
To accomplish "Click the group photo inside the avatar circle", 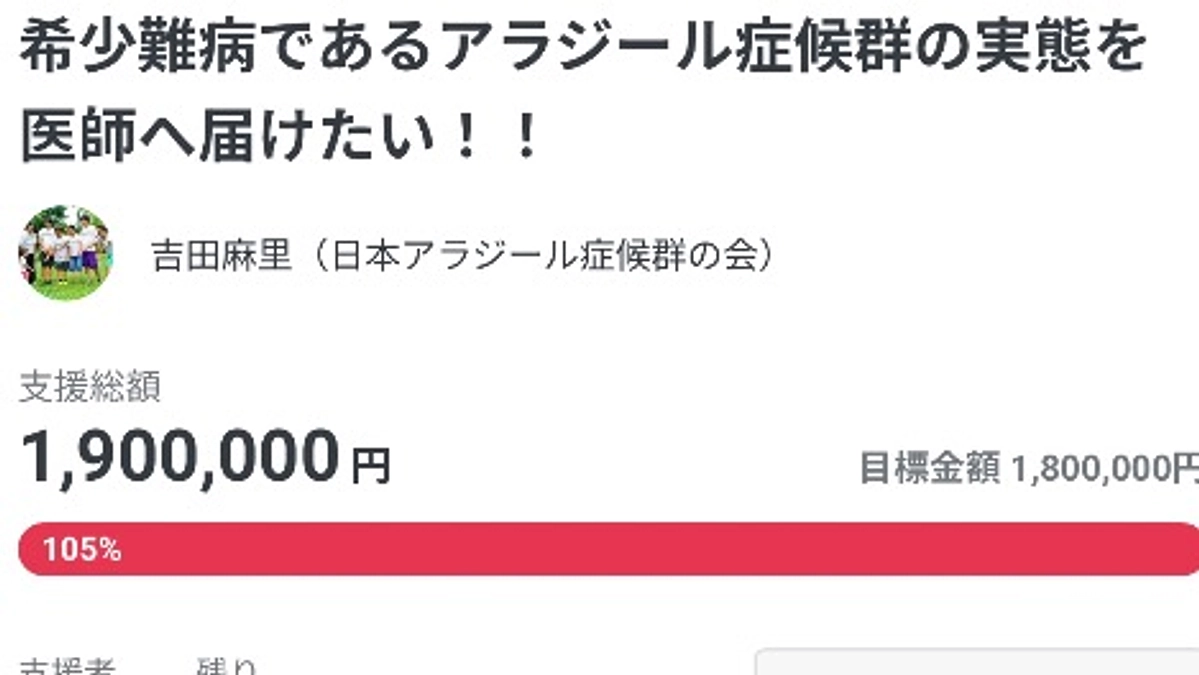I will pos(63,251).
